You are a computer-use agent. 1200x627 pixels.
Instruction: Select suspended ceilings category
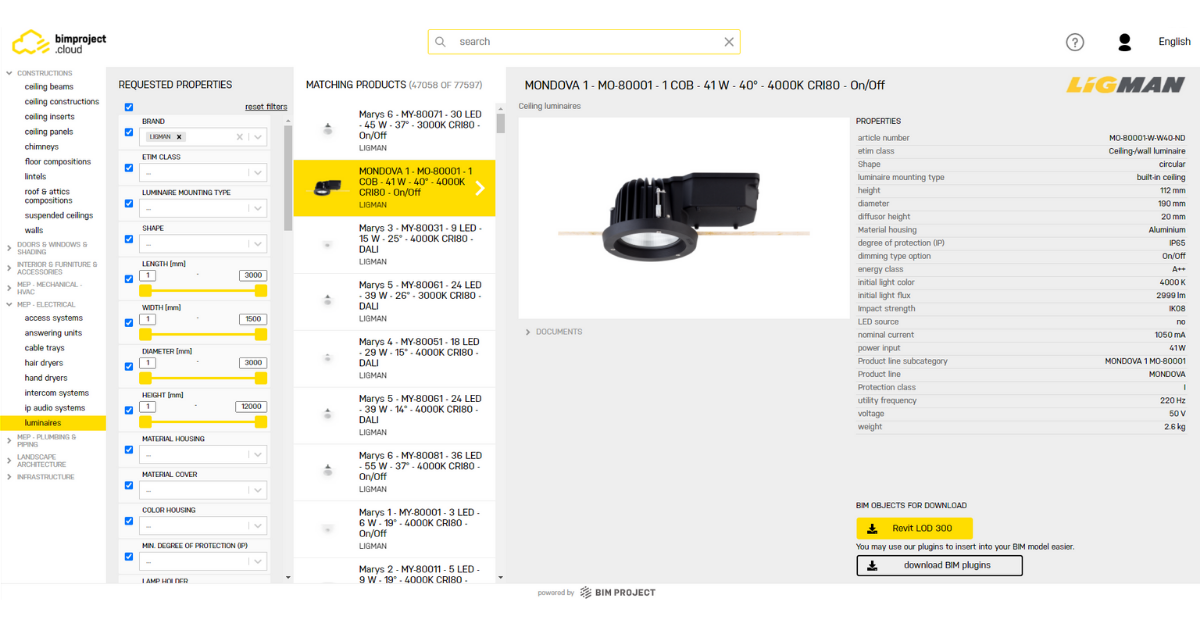pos(59,215)
